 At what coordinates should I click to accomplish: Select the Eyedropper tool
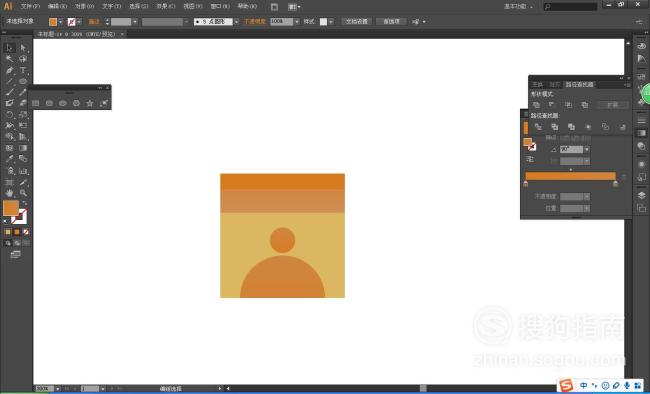tap(9, 159)
